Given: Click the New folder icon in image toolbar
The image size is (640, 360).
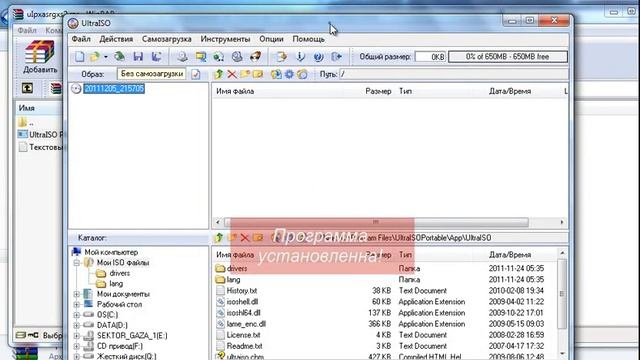Looking at the screenshot, I should tap(245, 74).
